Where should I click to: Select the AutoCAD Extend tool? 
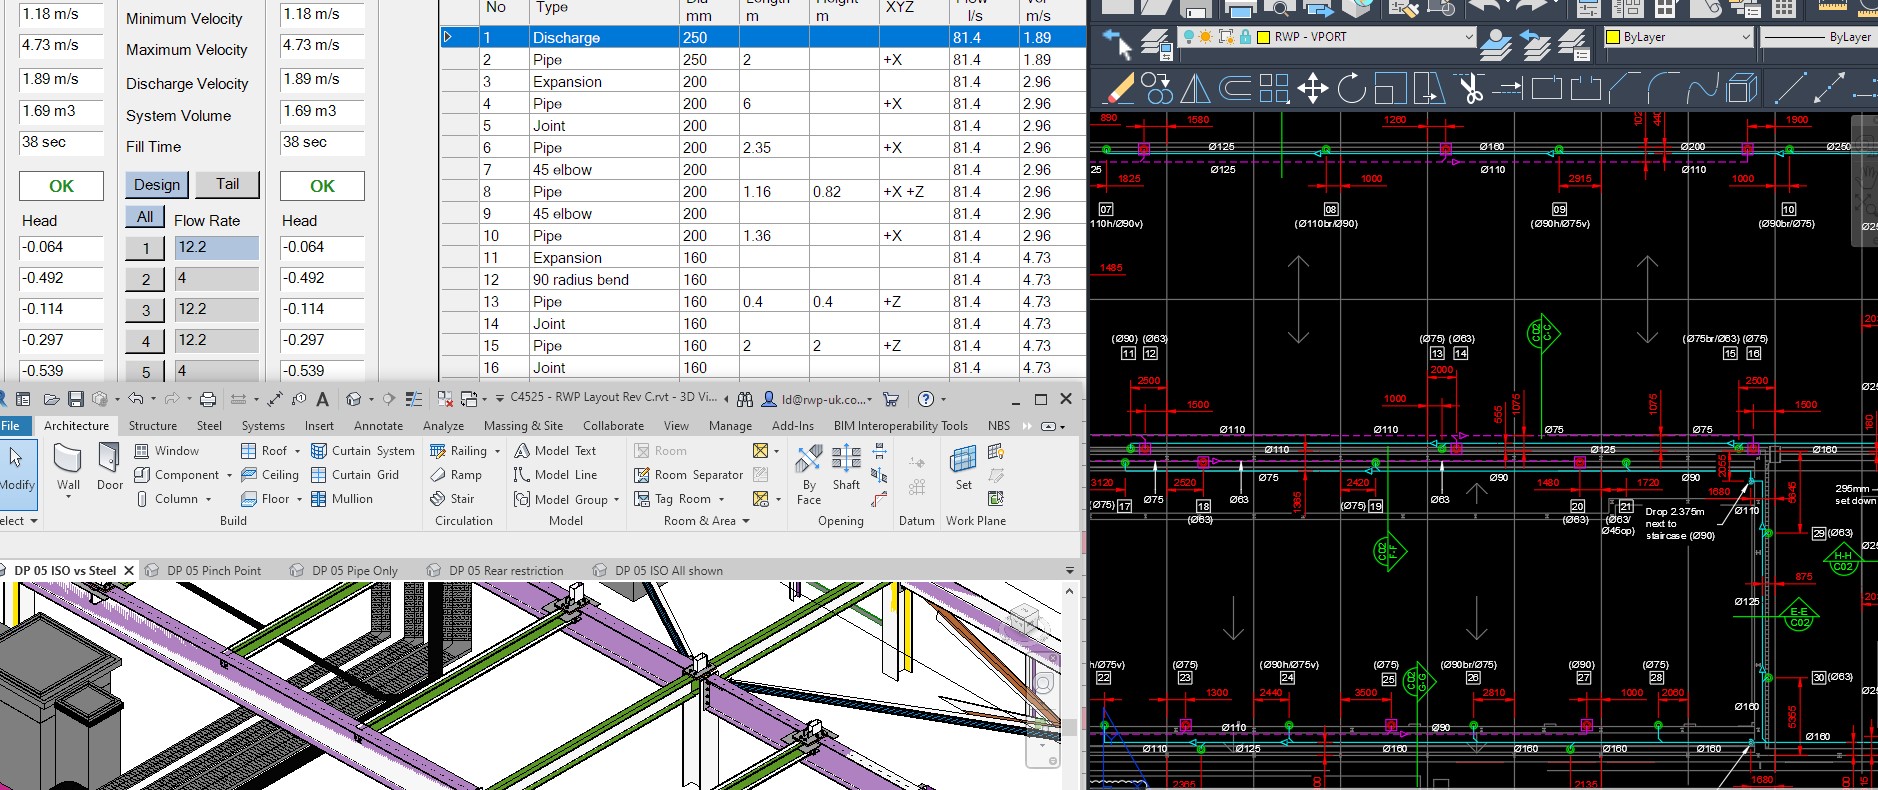pos(1508,88)
